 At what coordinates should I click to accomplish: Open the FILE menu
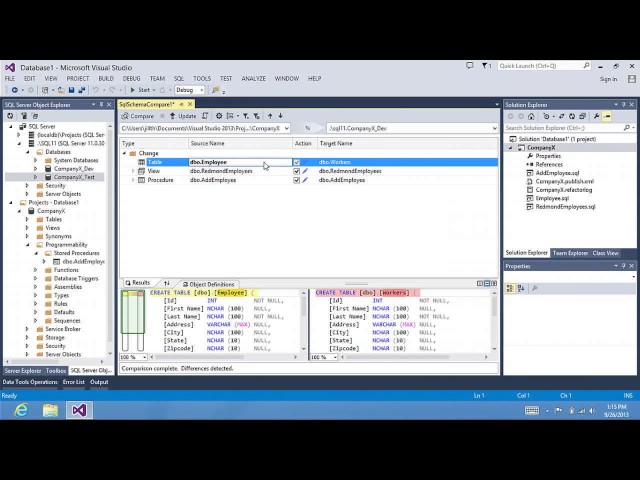click(10, 78)
